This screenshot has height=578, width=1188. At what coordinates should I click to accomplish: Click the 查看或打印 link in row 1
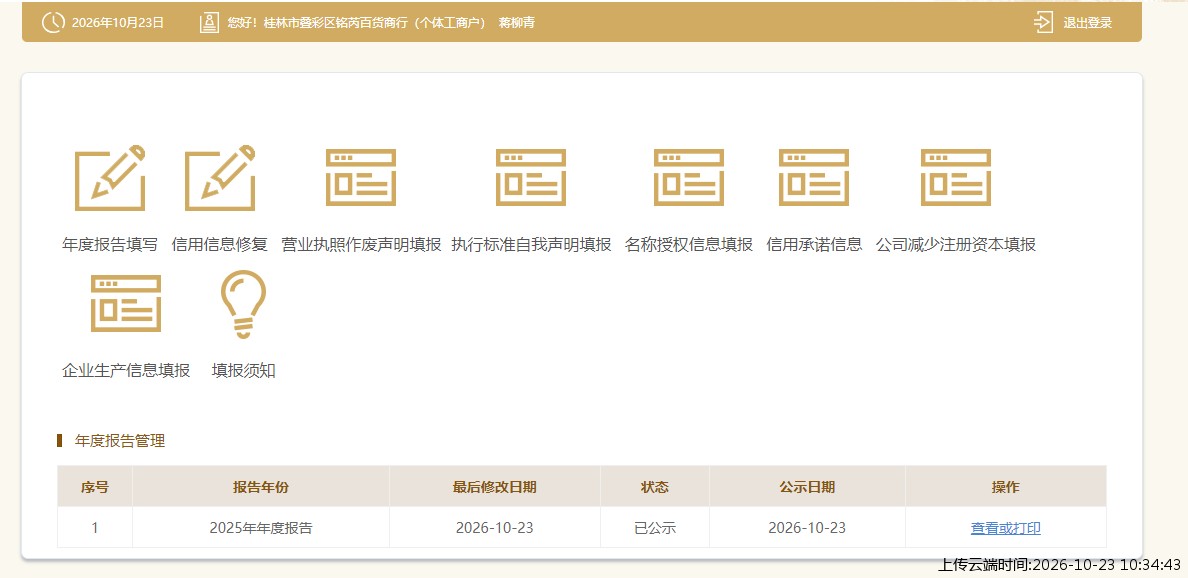tap(1005, 528)
